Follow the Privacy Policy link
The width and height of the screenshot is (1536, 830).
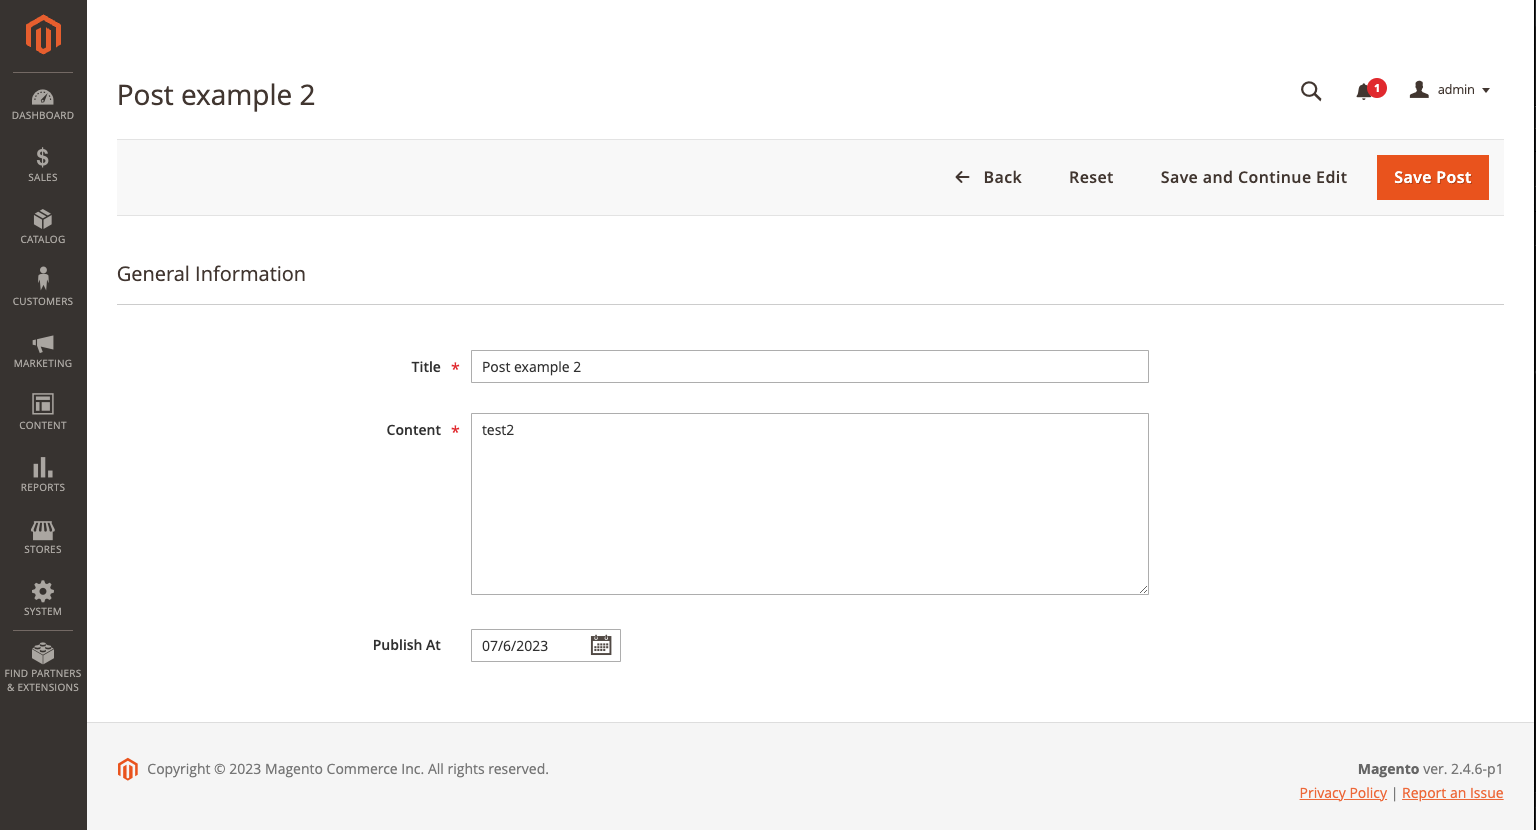(1342, 793)
